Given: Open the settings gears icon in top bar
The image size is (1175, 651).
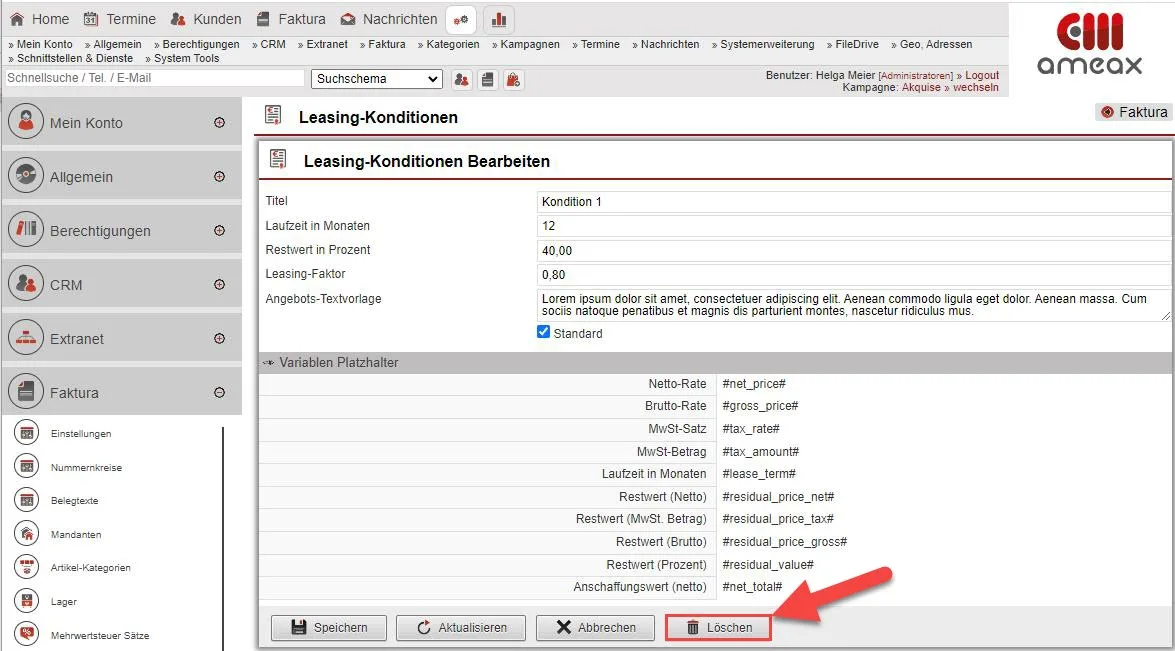Looking at the screenshot, I should pyautogui.click(x=461, y=19).
